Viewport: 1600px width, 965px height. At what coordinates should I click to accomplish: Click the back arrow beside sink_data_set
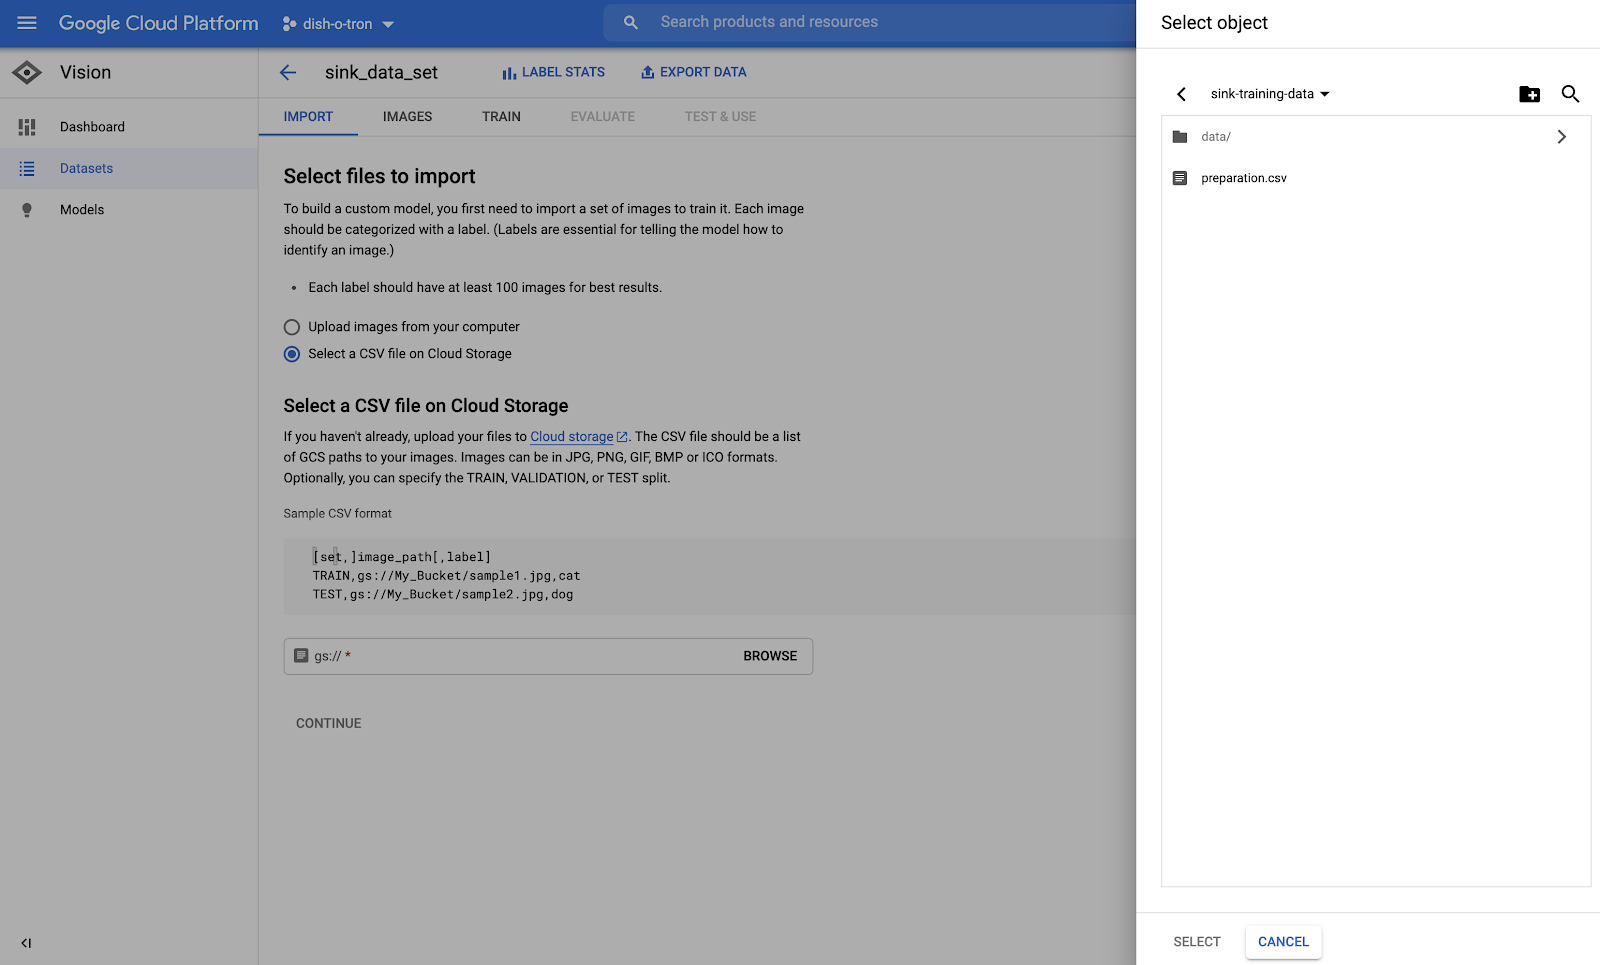click(288, 72)
